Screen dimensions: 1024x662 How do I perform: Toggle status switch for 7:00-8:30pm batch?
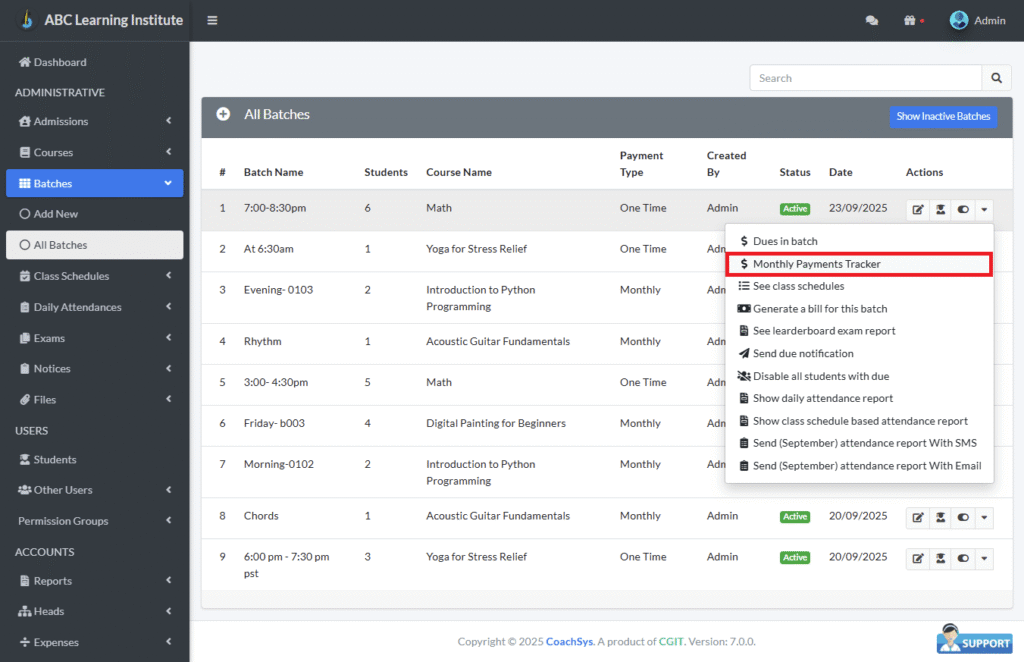[963, 210]
